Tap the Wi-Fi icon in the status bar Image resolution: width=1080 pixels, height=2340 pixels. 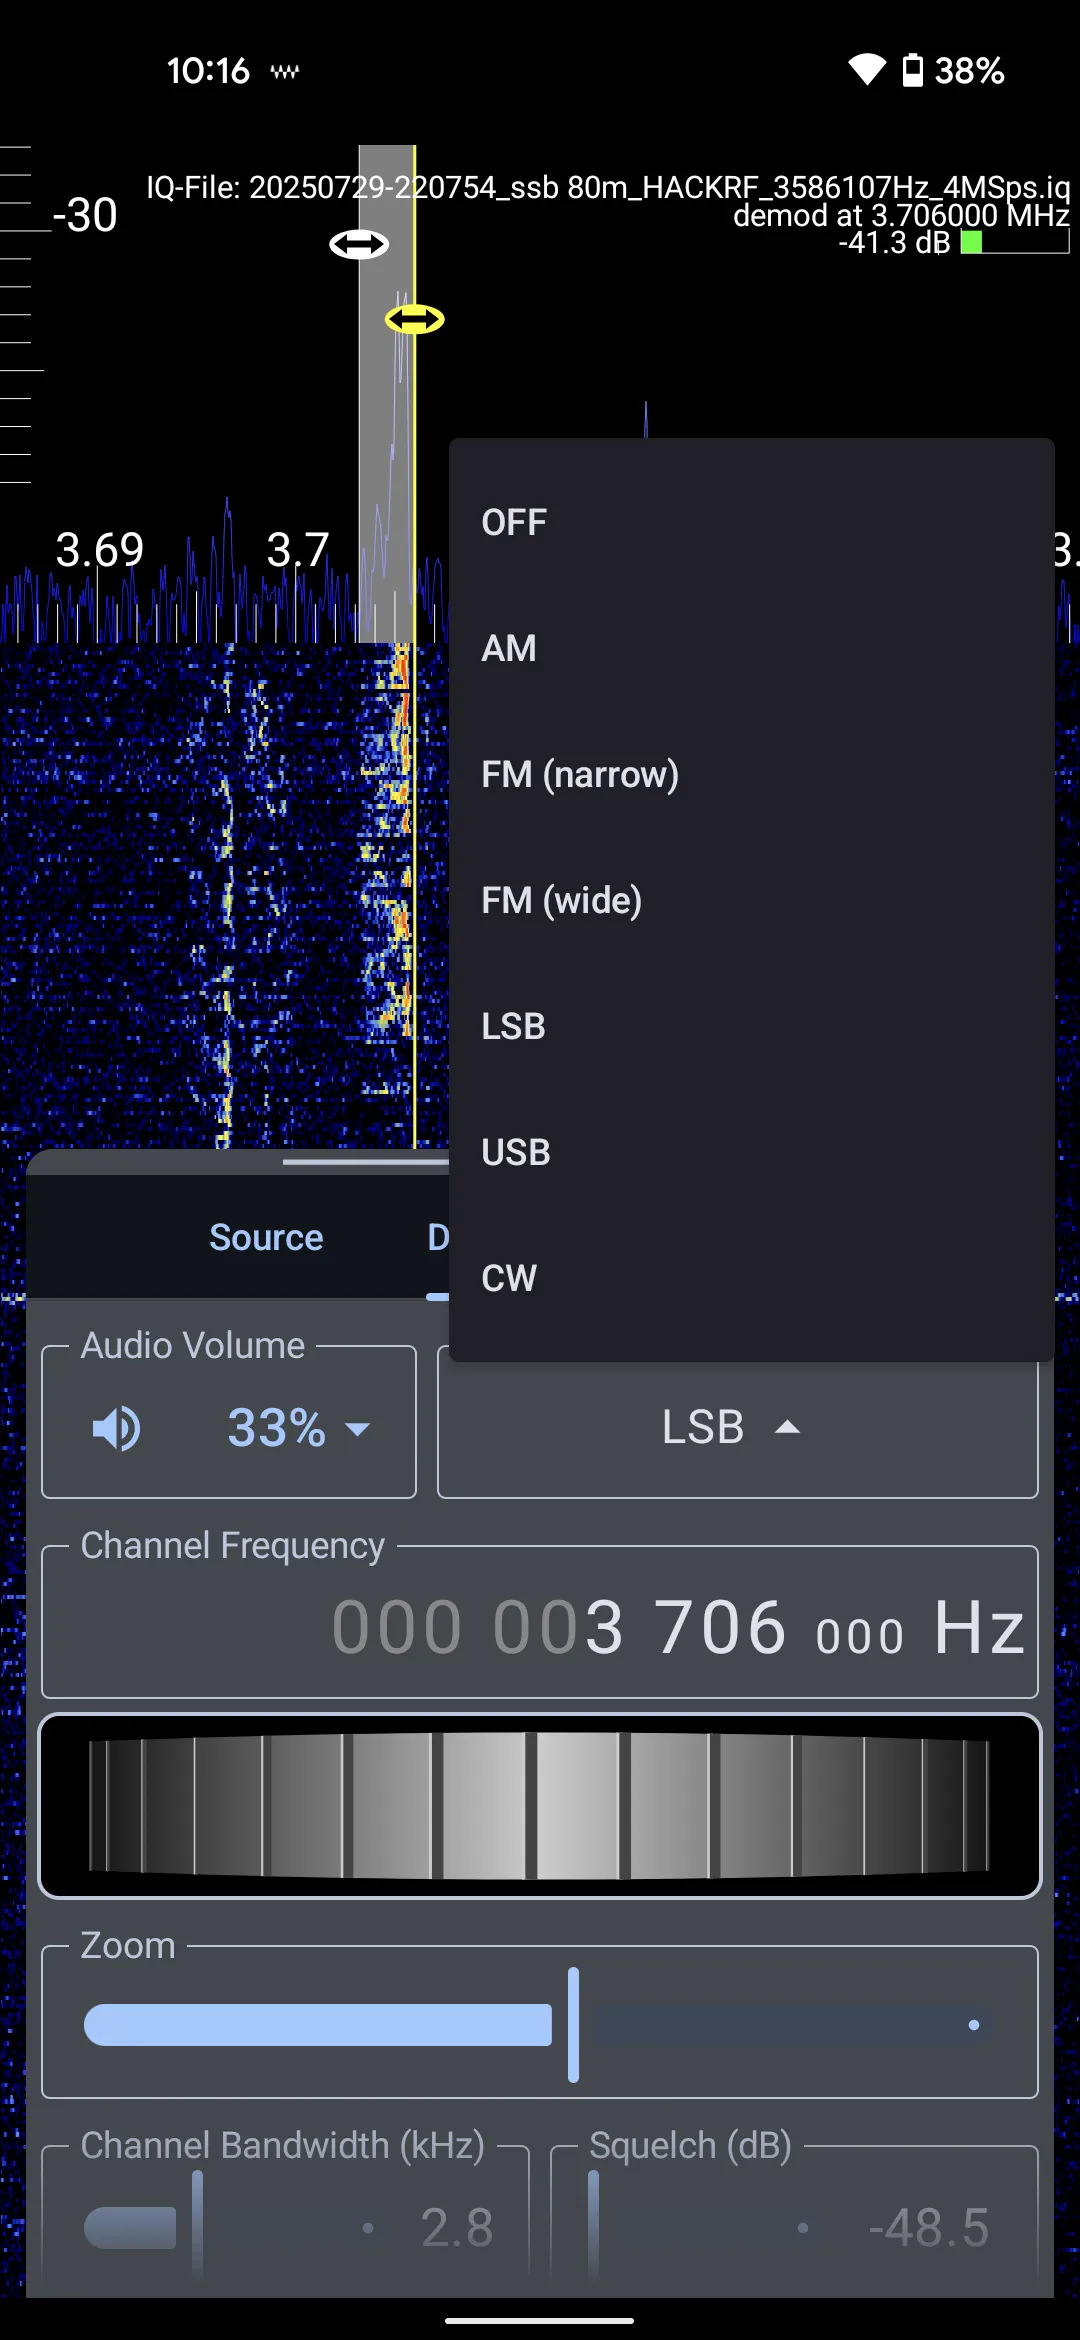tap(866, 70)
